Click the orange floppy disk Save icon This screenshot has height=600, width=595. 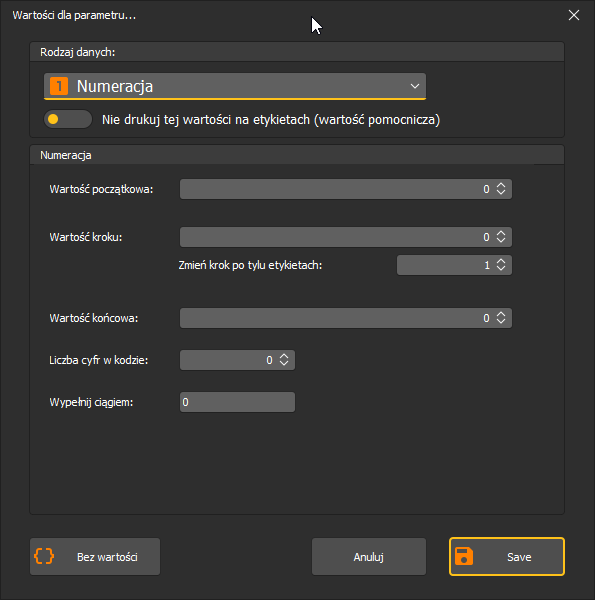[x=464, y=556]
